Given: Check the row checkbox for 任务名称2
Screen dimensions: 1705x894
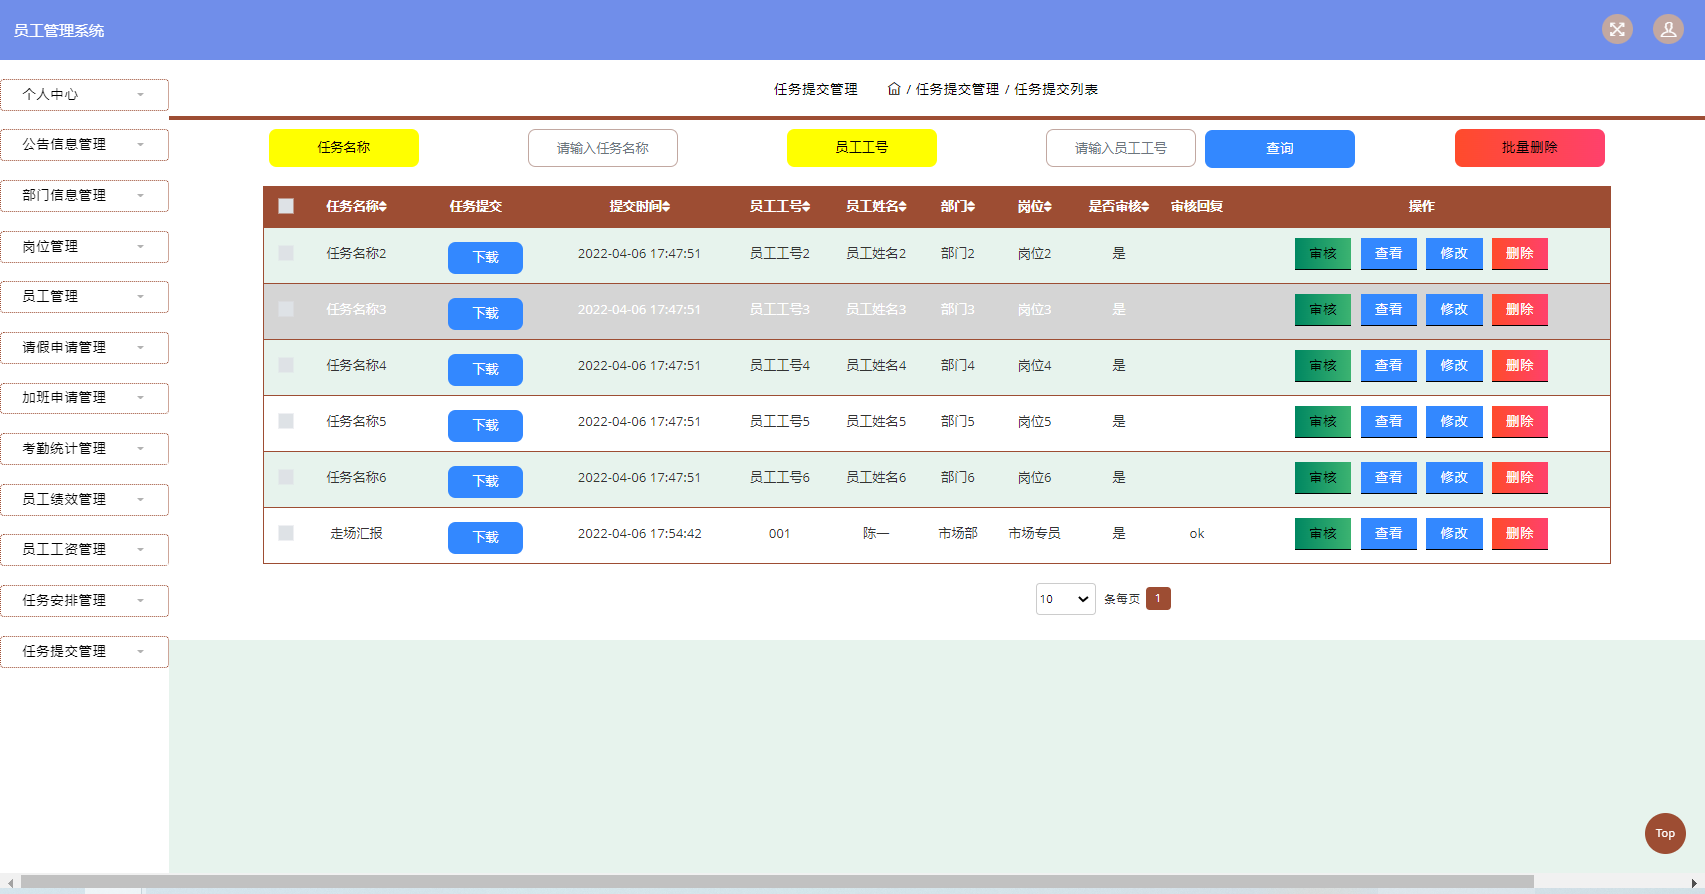Looking at the screenshot, I should [x=286, y=253].
